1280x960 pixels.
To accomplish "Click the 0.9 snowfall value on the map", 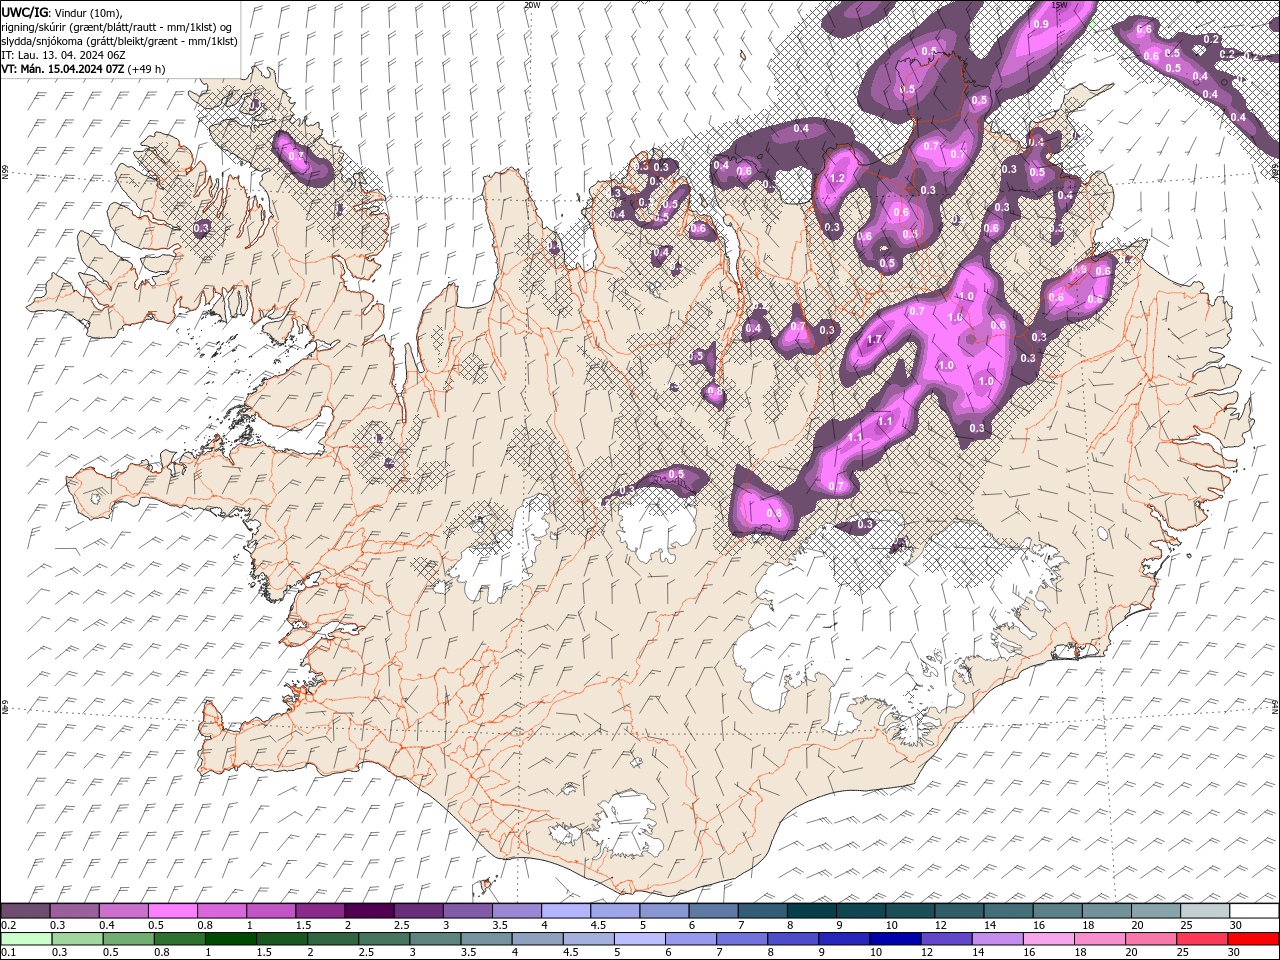I will point(1041,24).
